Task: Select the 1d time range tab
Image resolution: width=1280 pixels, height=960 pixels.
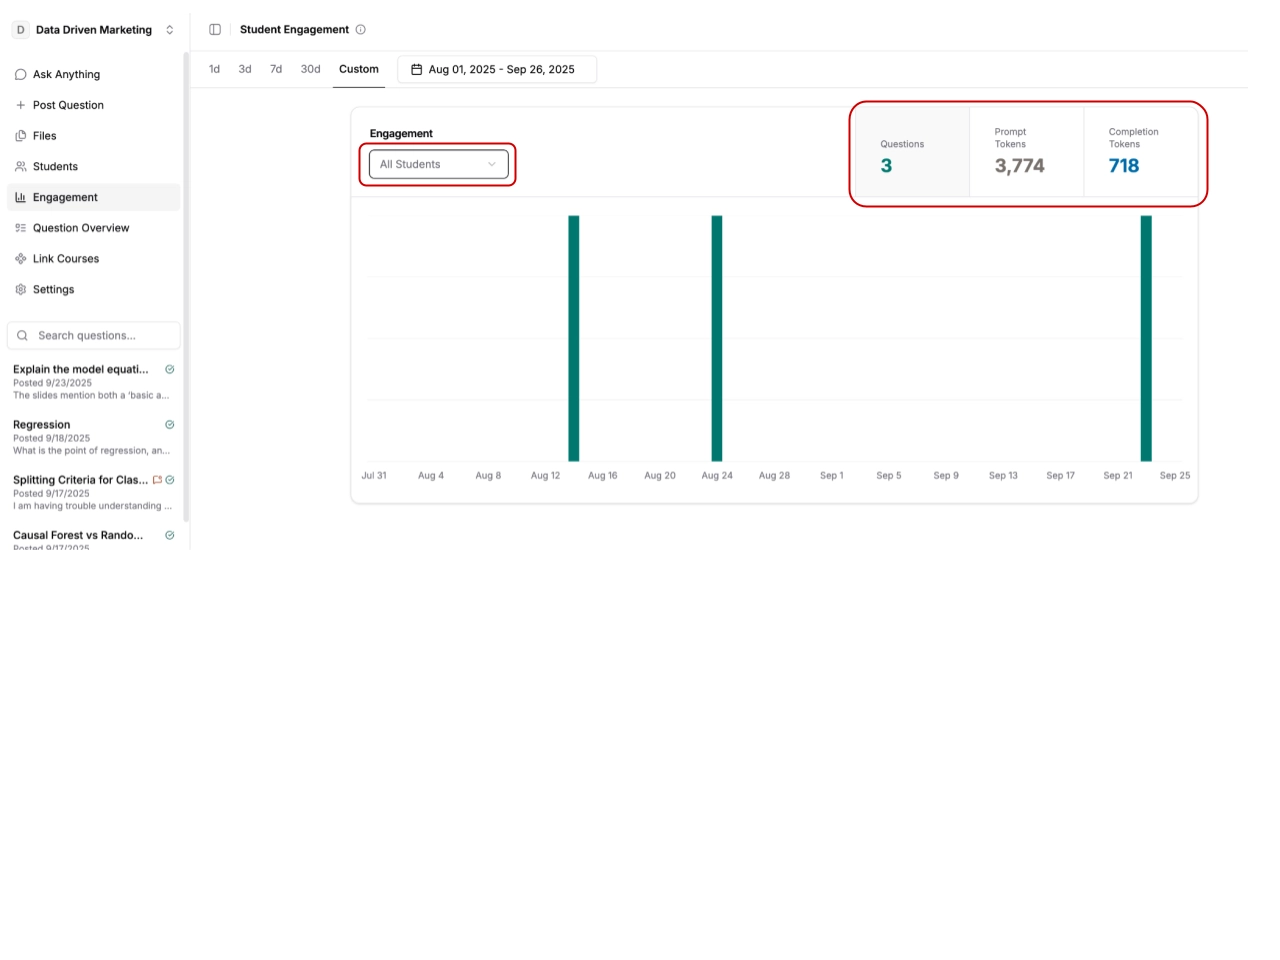Action: click(x=214, y=70)
